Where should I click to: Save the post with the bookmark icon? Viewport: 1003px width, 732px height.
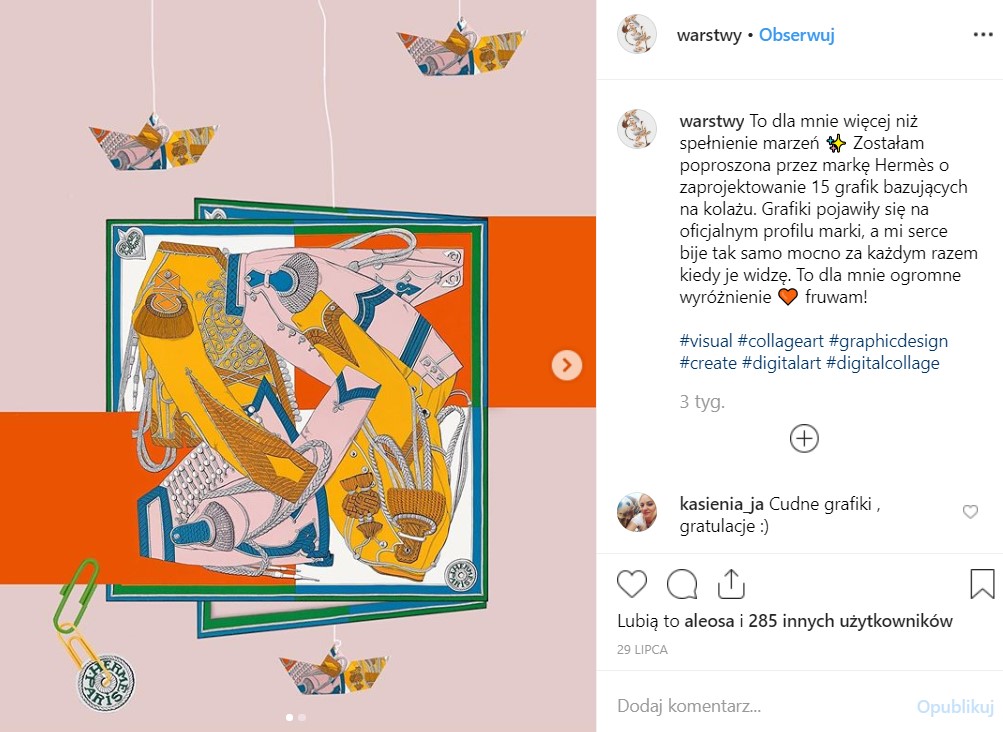click(982, 584)
